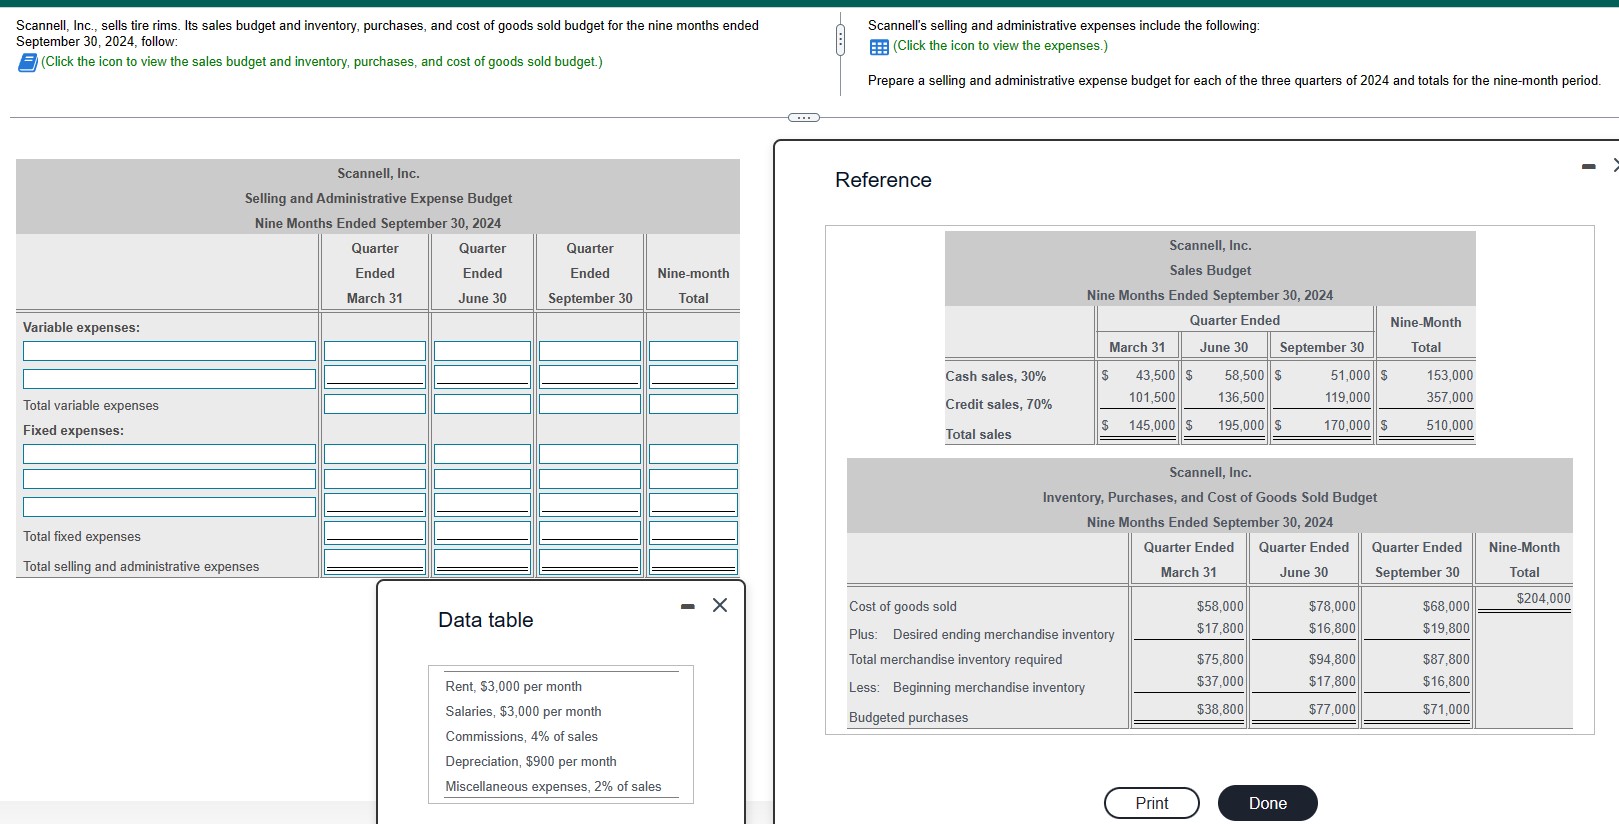Select first variable expense nine-month total field
Image resolution: width=1619 pixels, height=824 pixels.
(693, 351)
